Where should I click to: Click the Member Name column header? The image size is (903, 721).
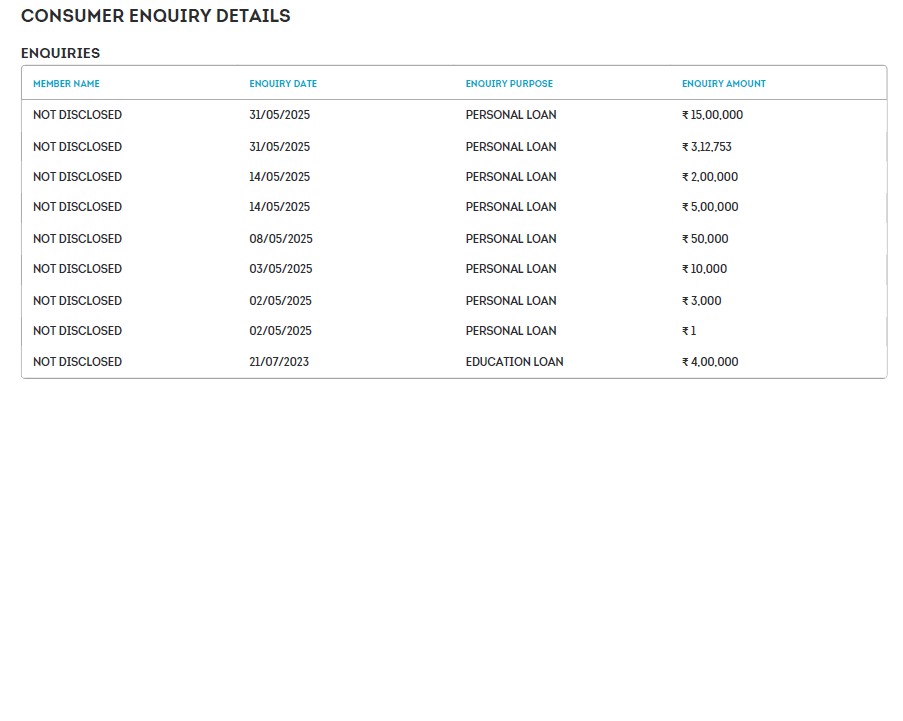coord(66,84)
